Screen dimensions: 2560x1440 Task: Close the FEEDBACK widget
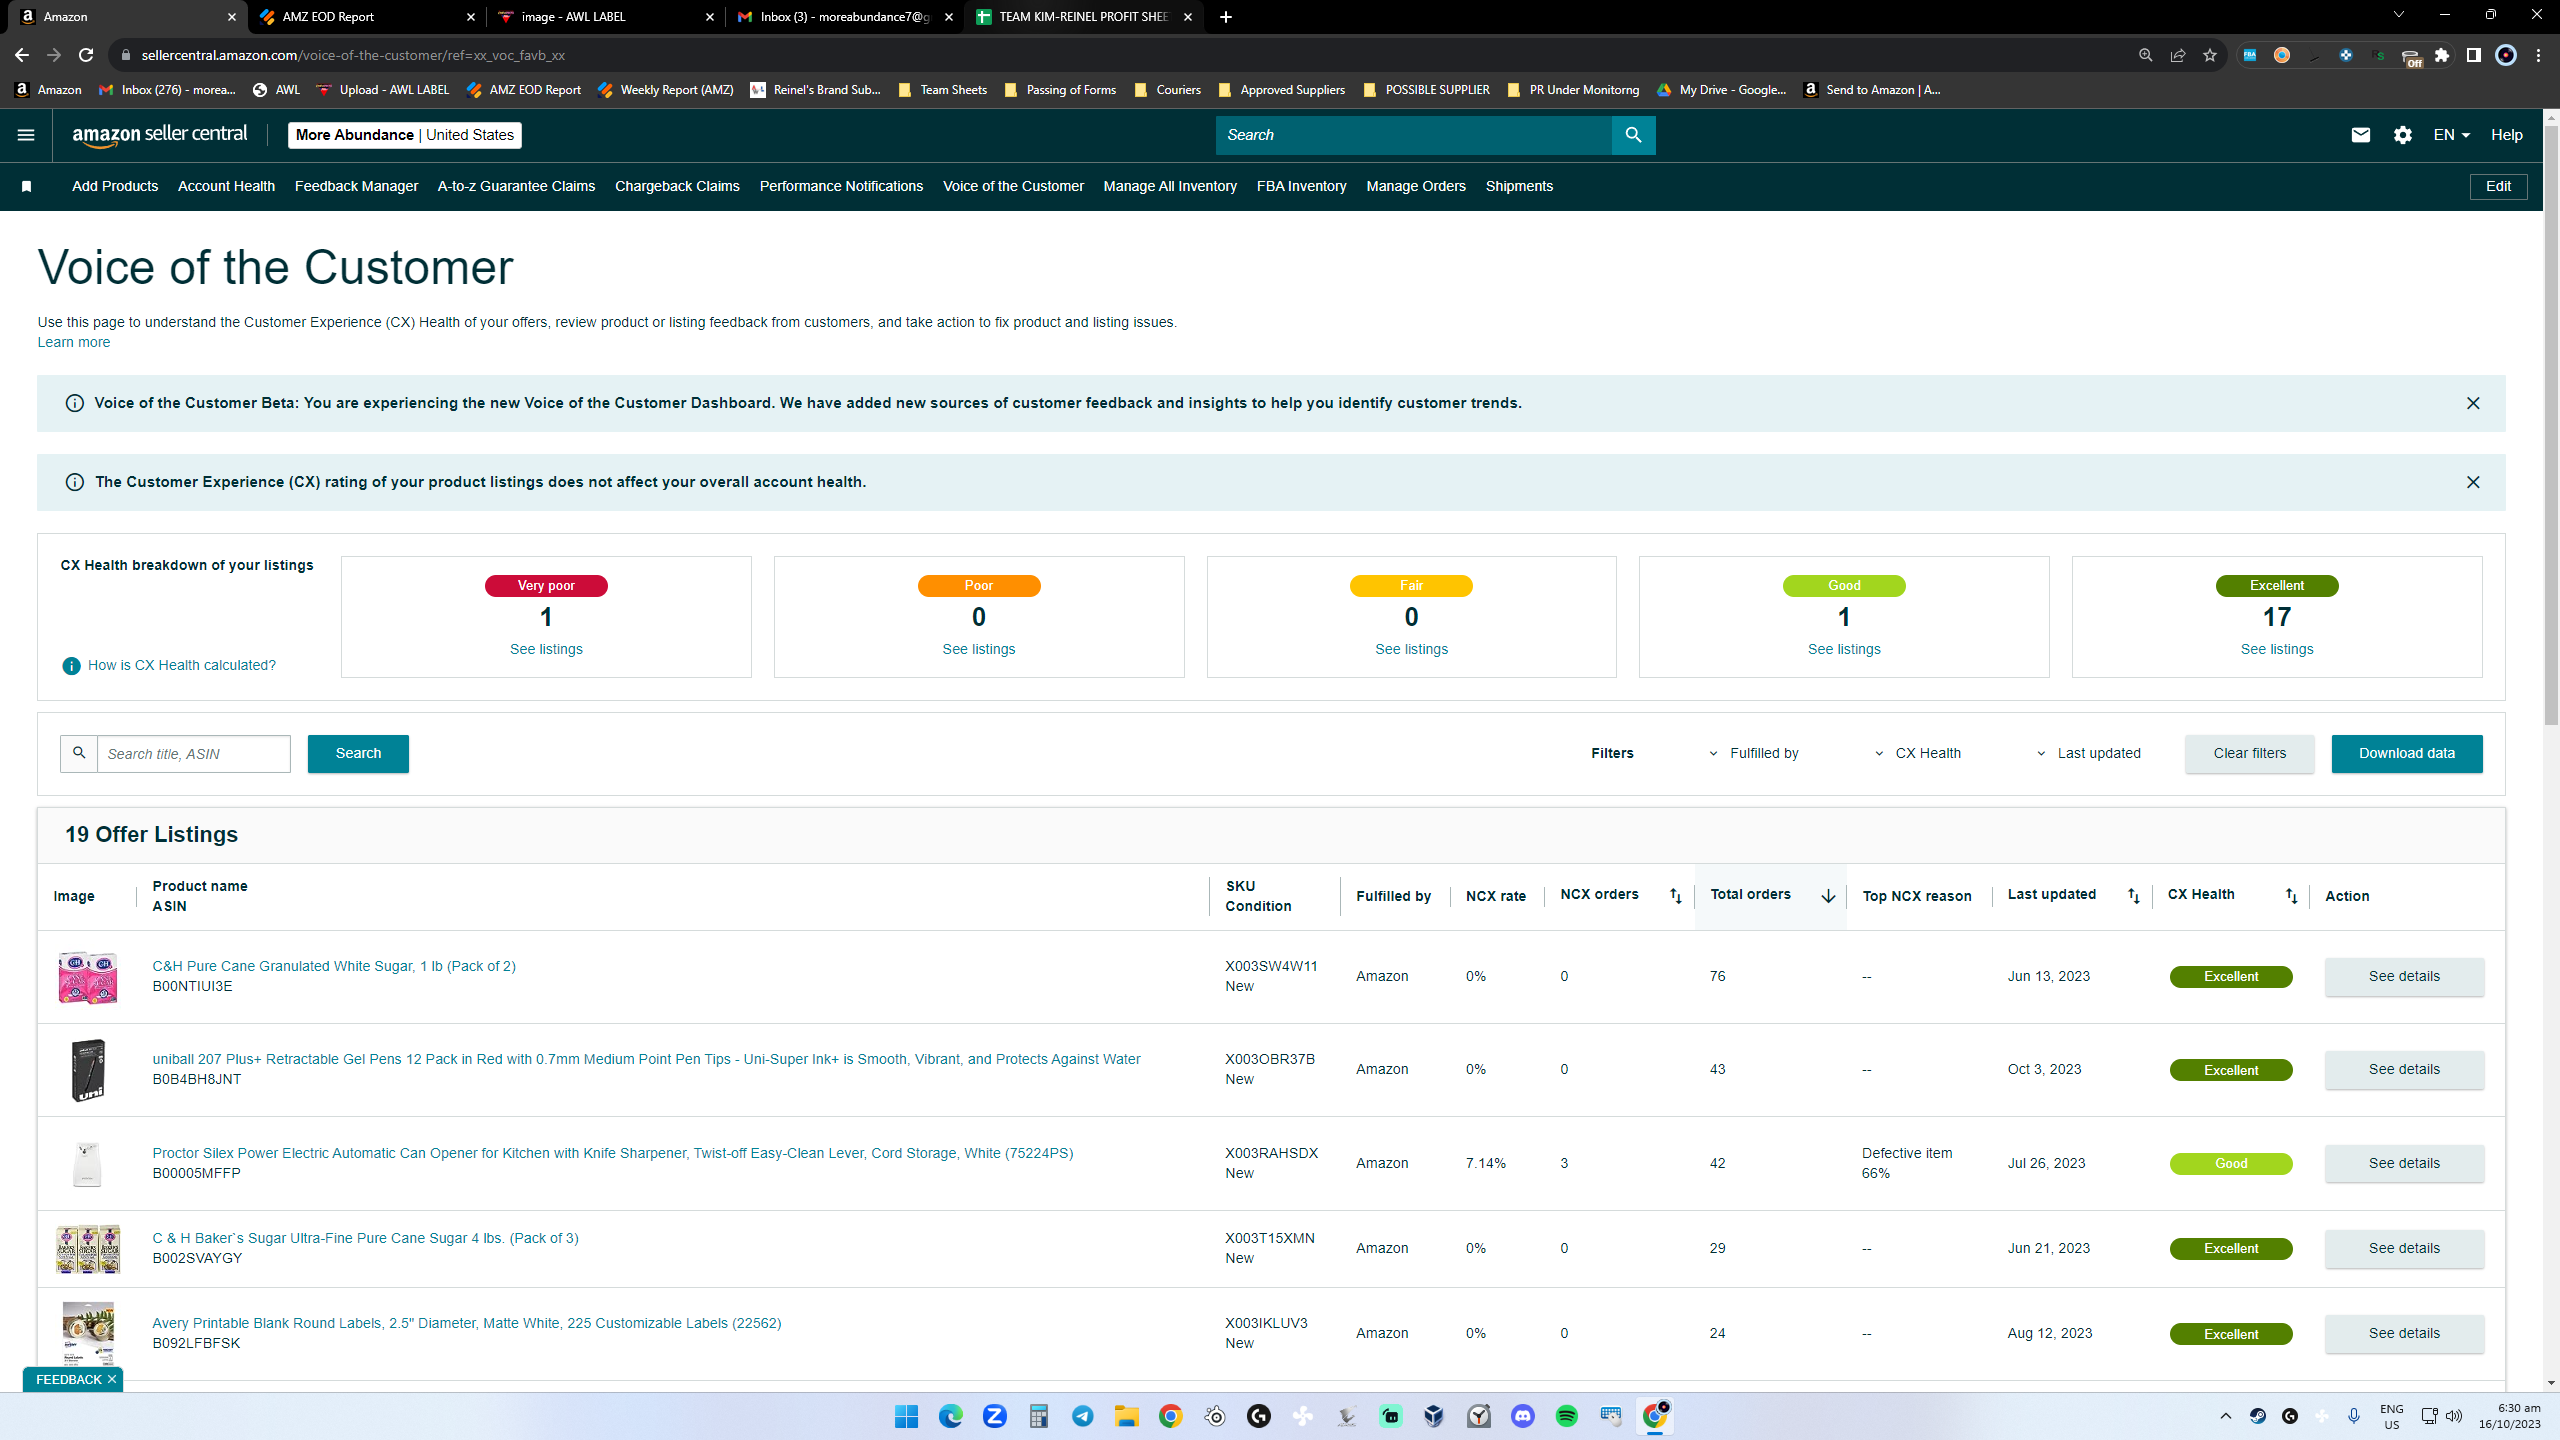[112, 1379]
